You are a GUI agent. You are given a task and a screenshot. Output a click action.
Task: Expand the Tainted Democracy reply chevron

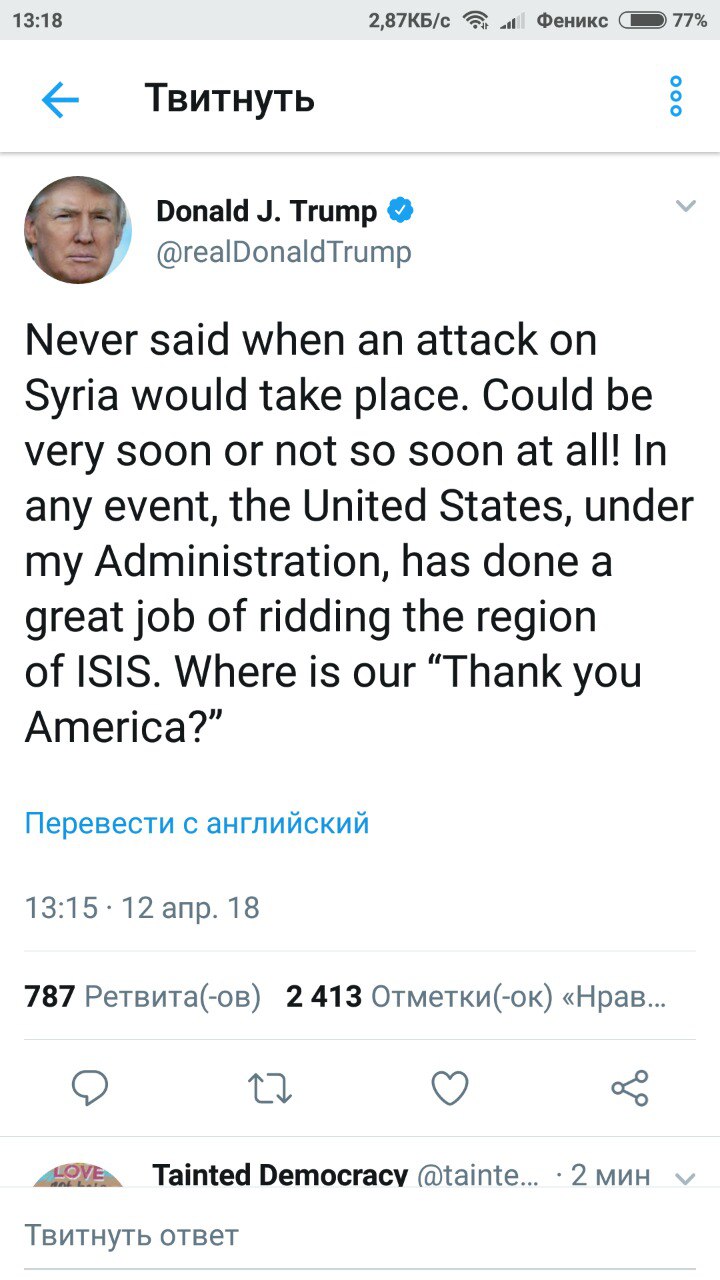click(x=685, y=1177)
